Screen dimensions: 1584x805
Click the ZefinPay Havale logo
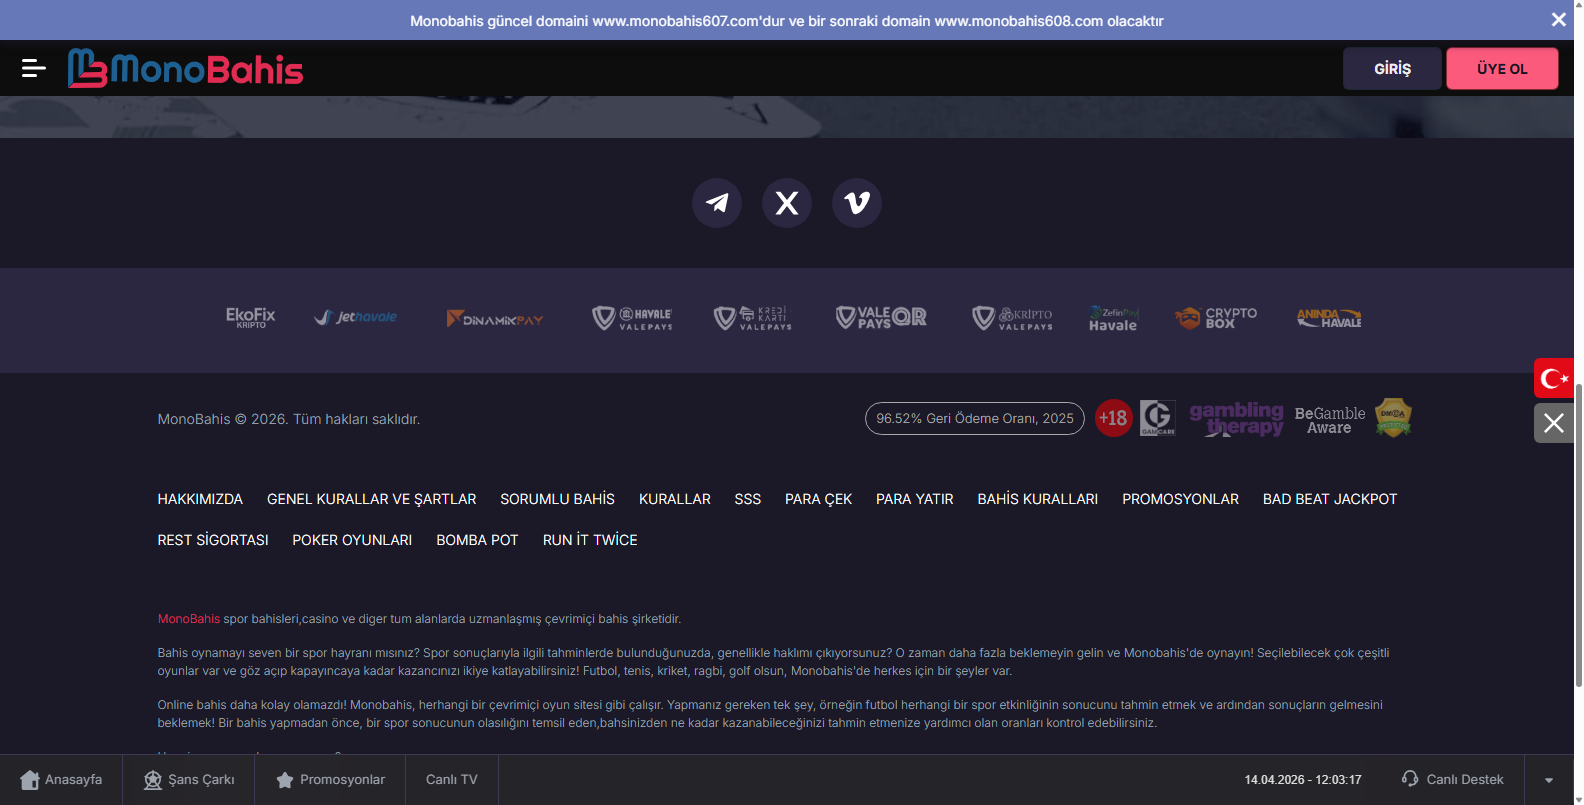[1113, 318]
